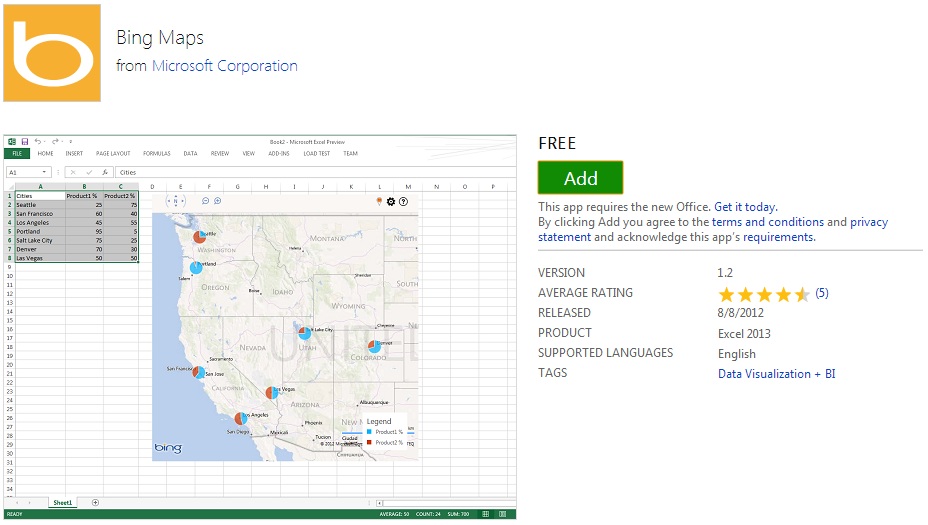Open the TEAM ribbon tab
The image size is (928, 525).
point(350,153)
